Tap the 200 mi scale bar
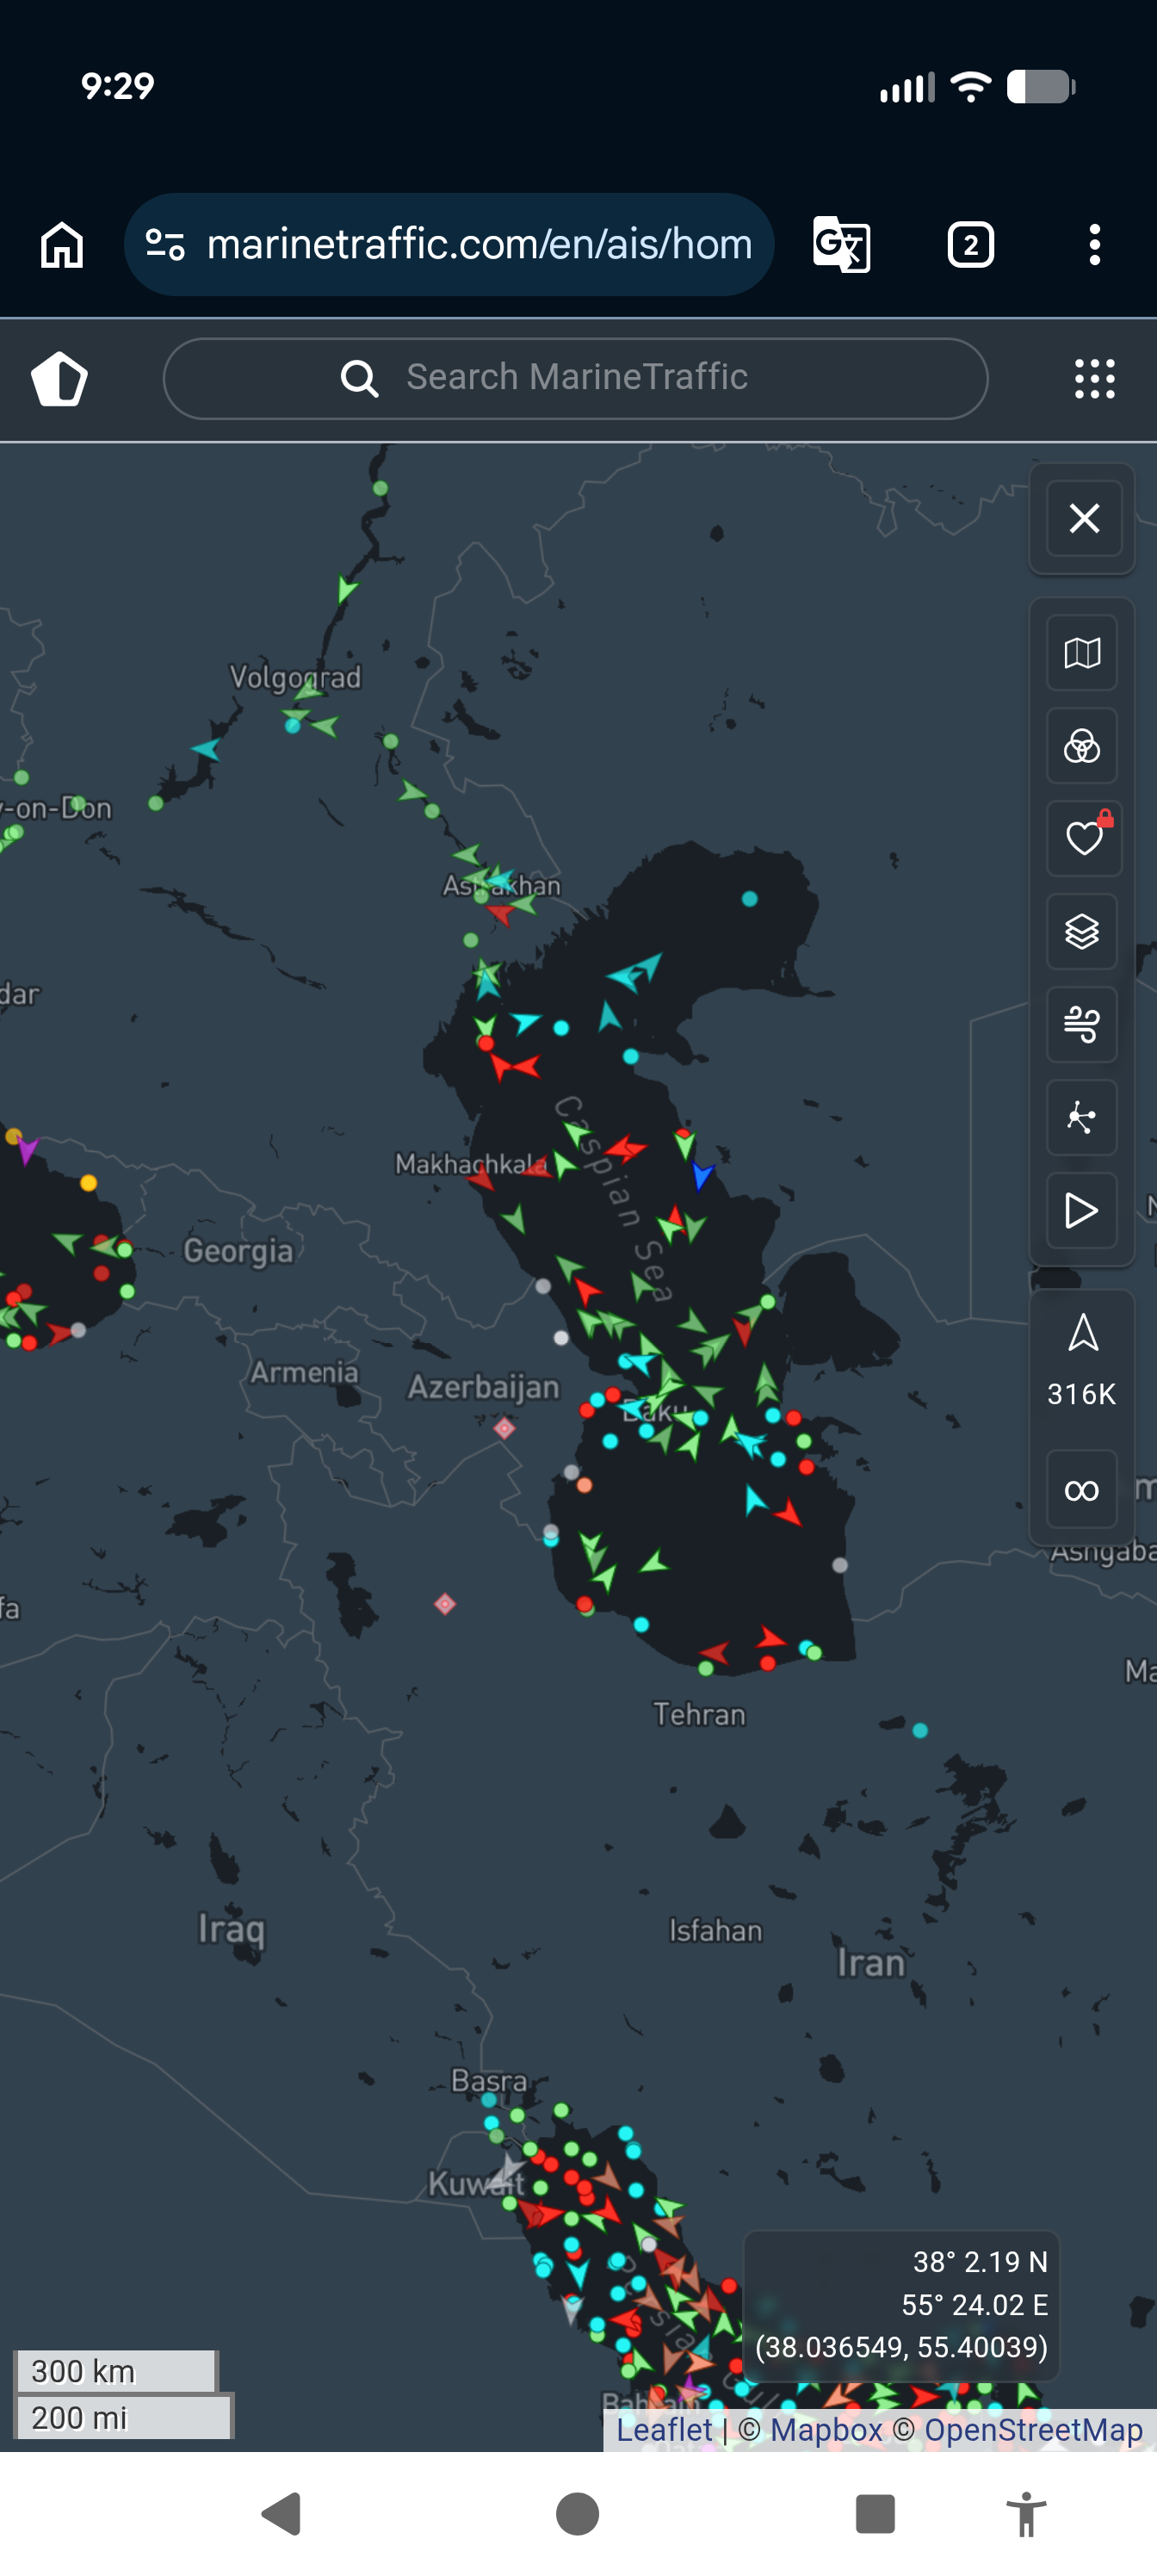This screenshot has height=2576, width=1157. (x=123, y=2417)
